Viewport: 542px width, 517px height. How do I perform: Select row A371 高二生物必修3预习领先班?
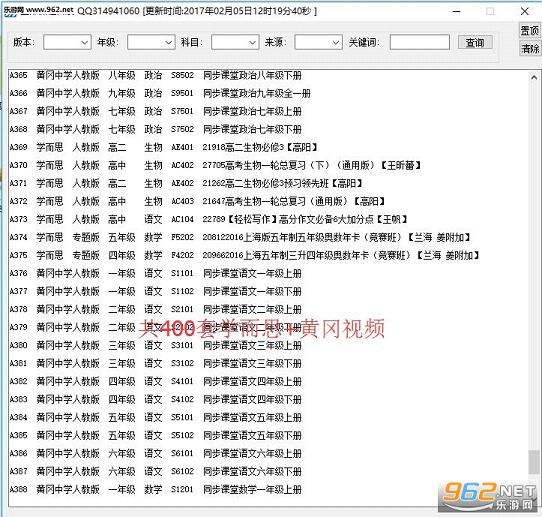tap(186, 183)
